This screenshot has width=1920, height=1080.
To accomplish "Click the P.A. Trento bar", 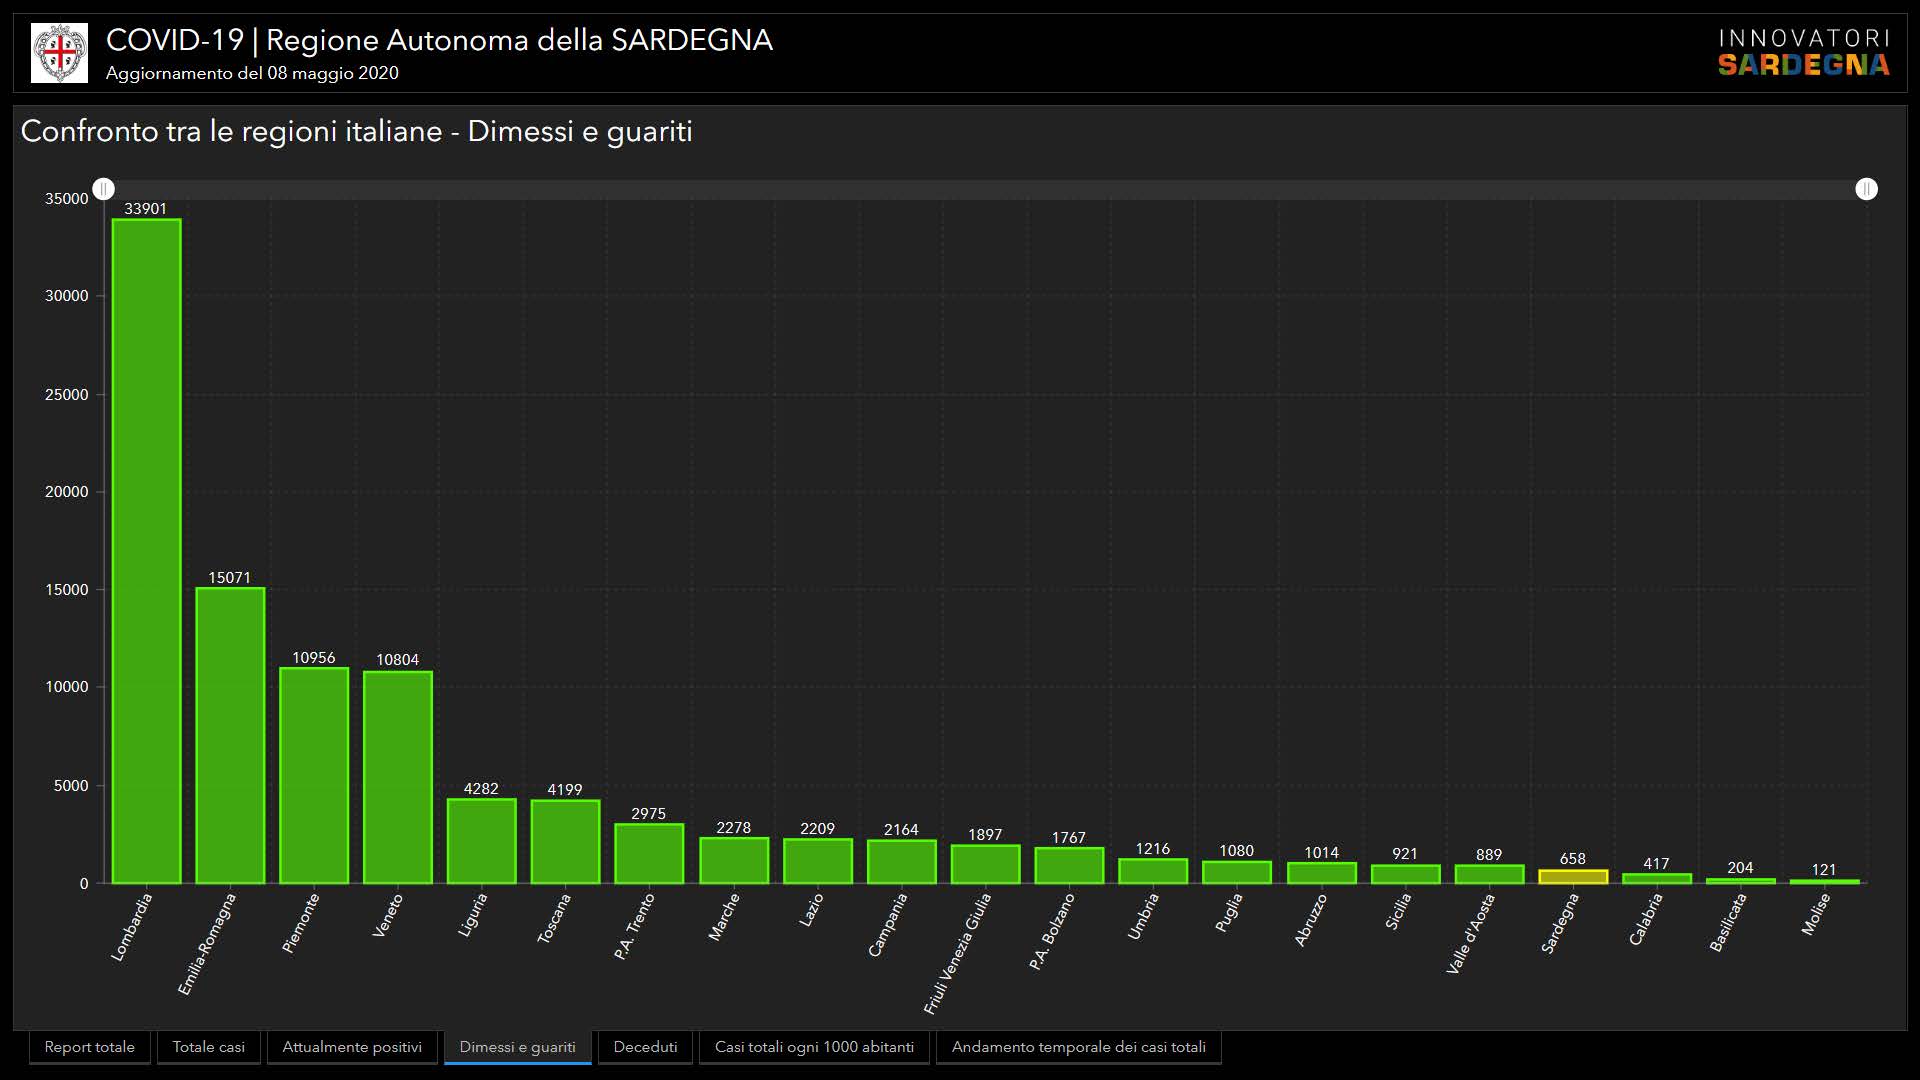I will pos(649,854).
